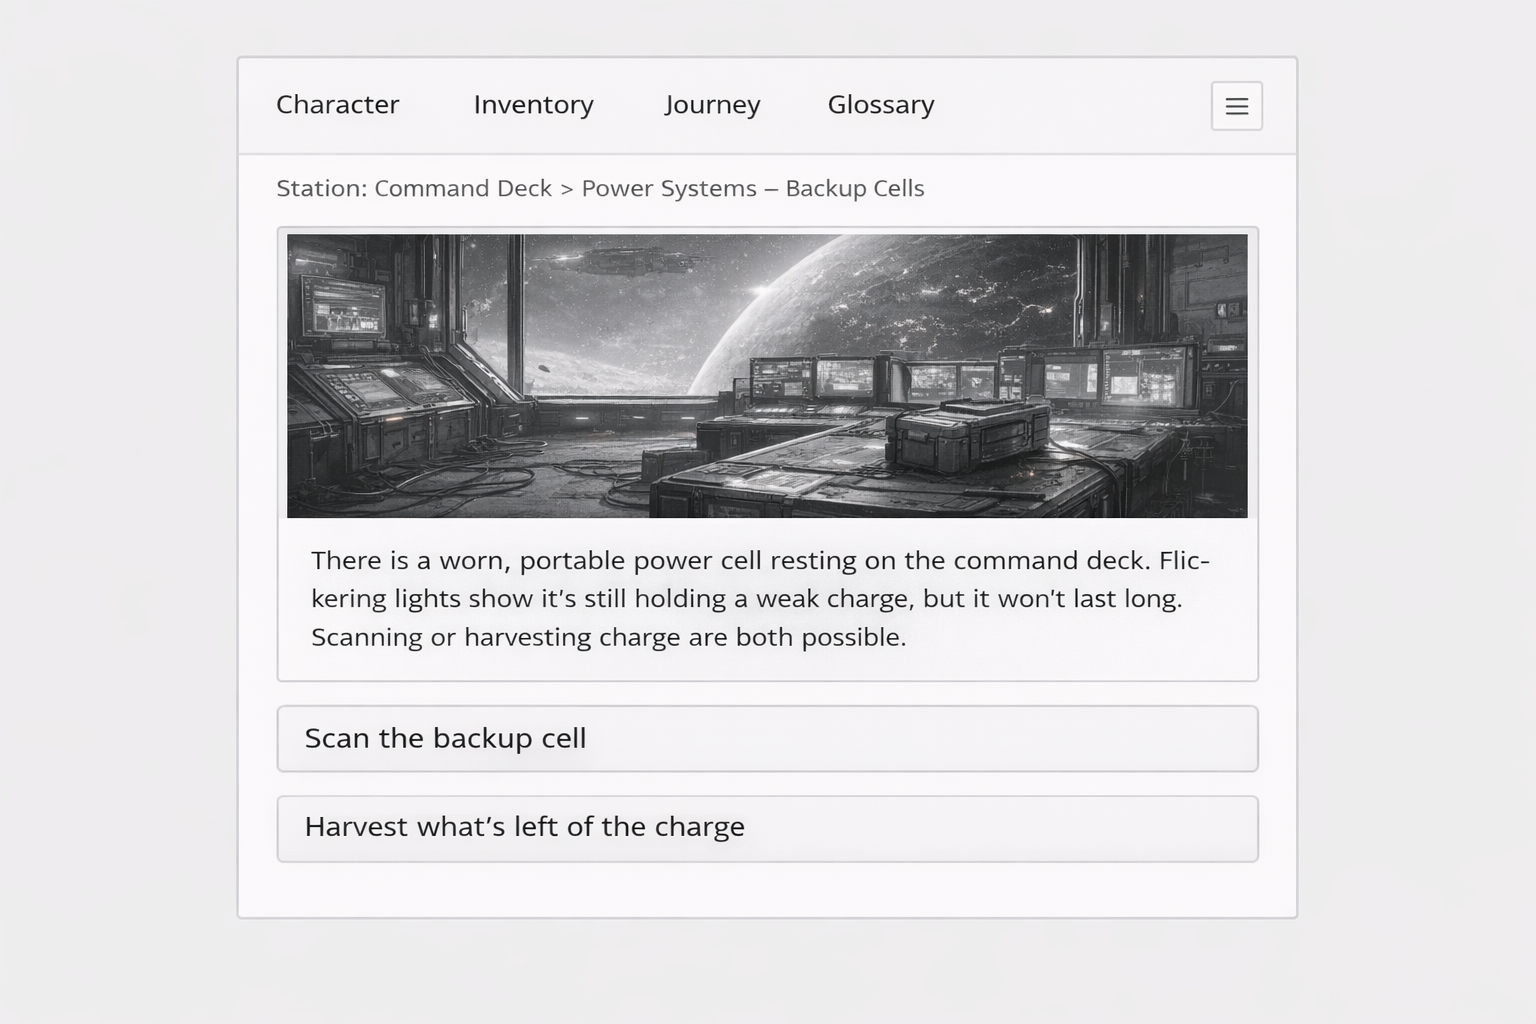Navigate to the Command Deck breadcrumb link
Viewport: 1536px width, 1024px height.
coord(462,188)
